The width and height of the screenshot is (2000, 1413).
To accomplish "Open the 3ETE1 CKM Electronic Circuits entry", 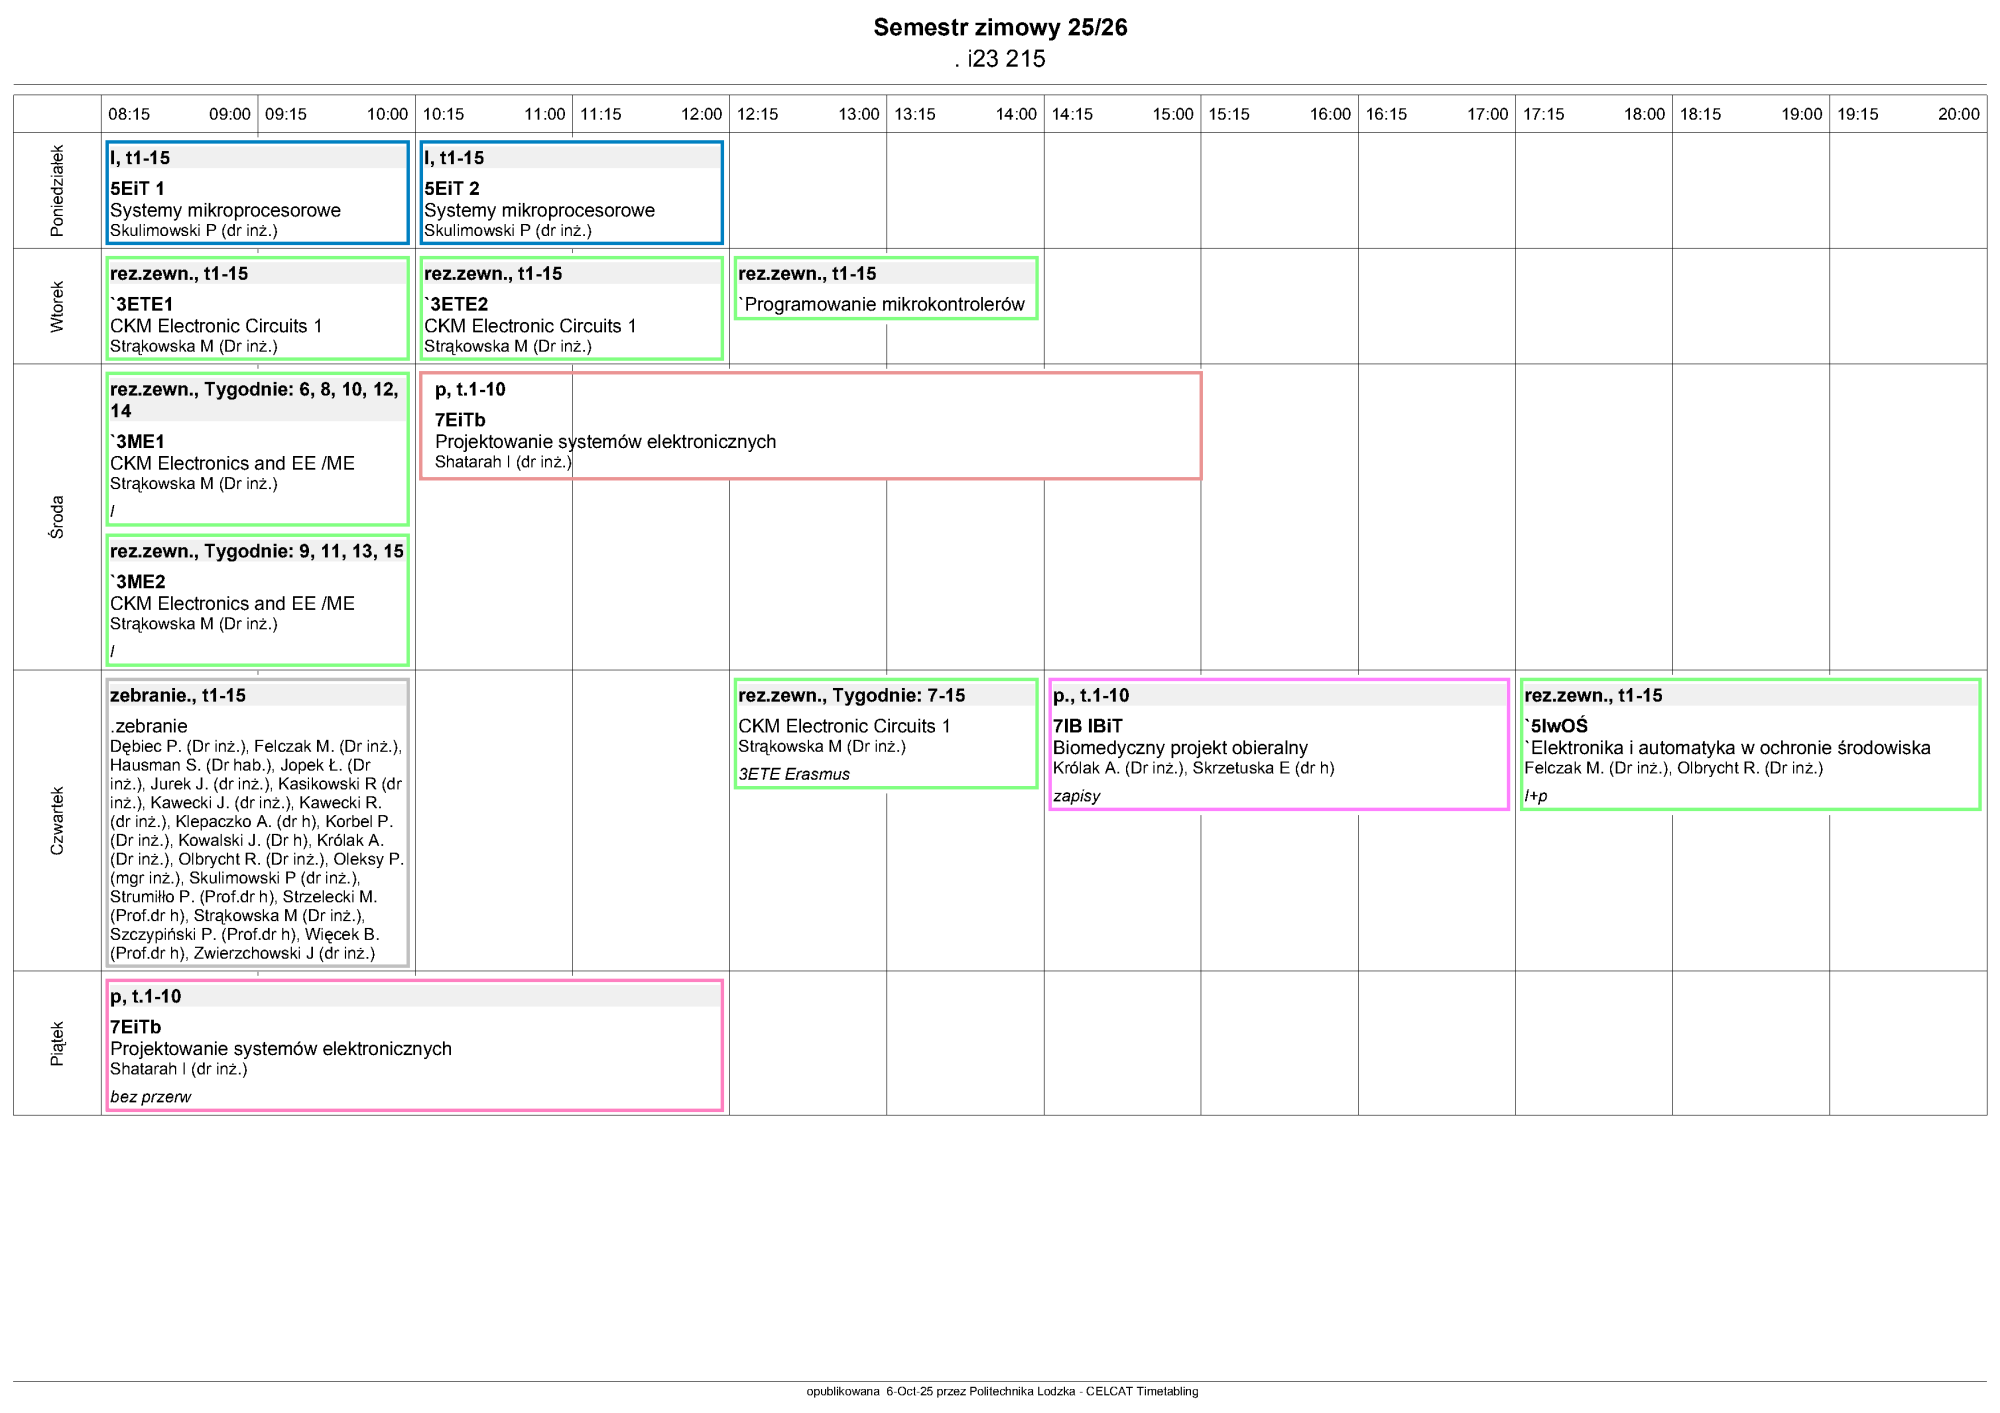I will 257,309.
